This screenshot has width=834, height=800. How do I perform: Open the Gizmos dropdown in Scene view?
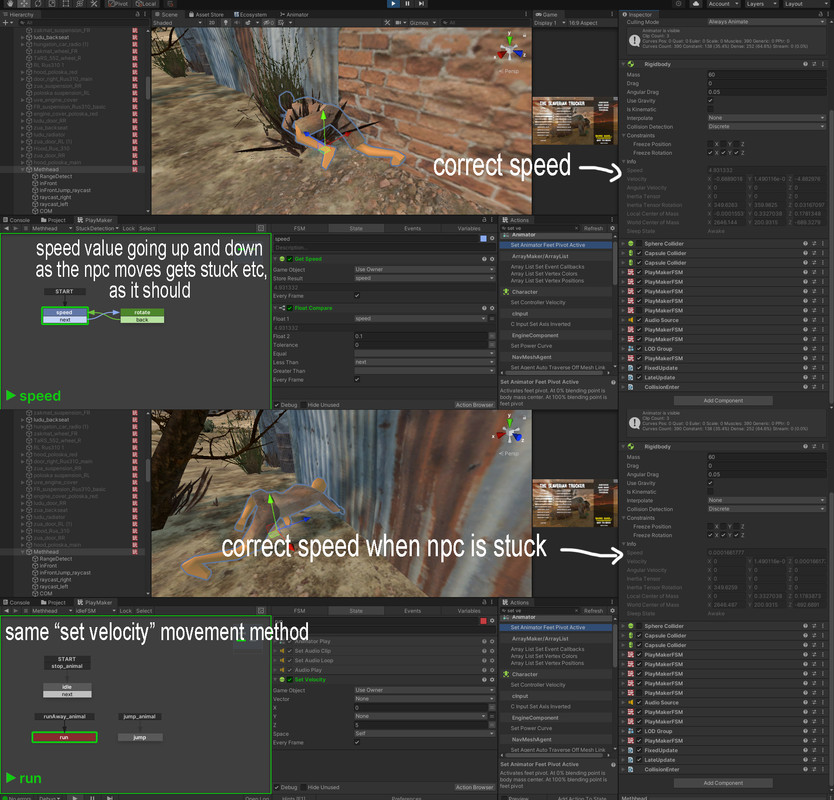pos(423,23)
